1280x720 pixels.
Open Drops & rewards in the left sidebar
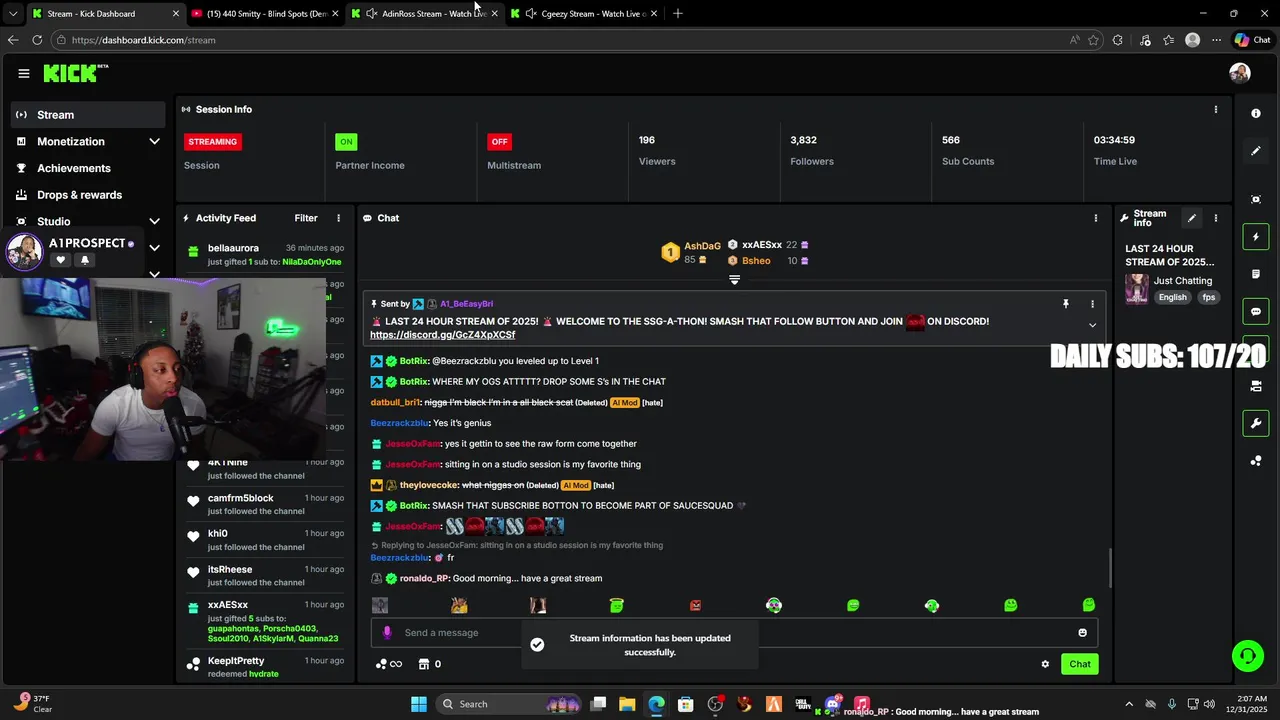pyautogui.click(x=88, y=195)
